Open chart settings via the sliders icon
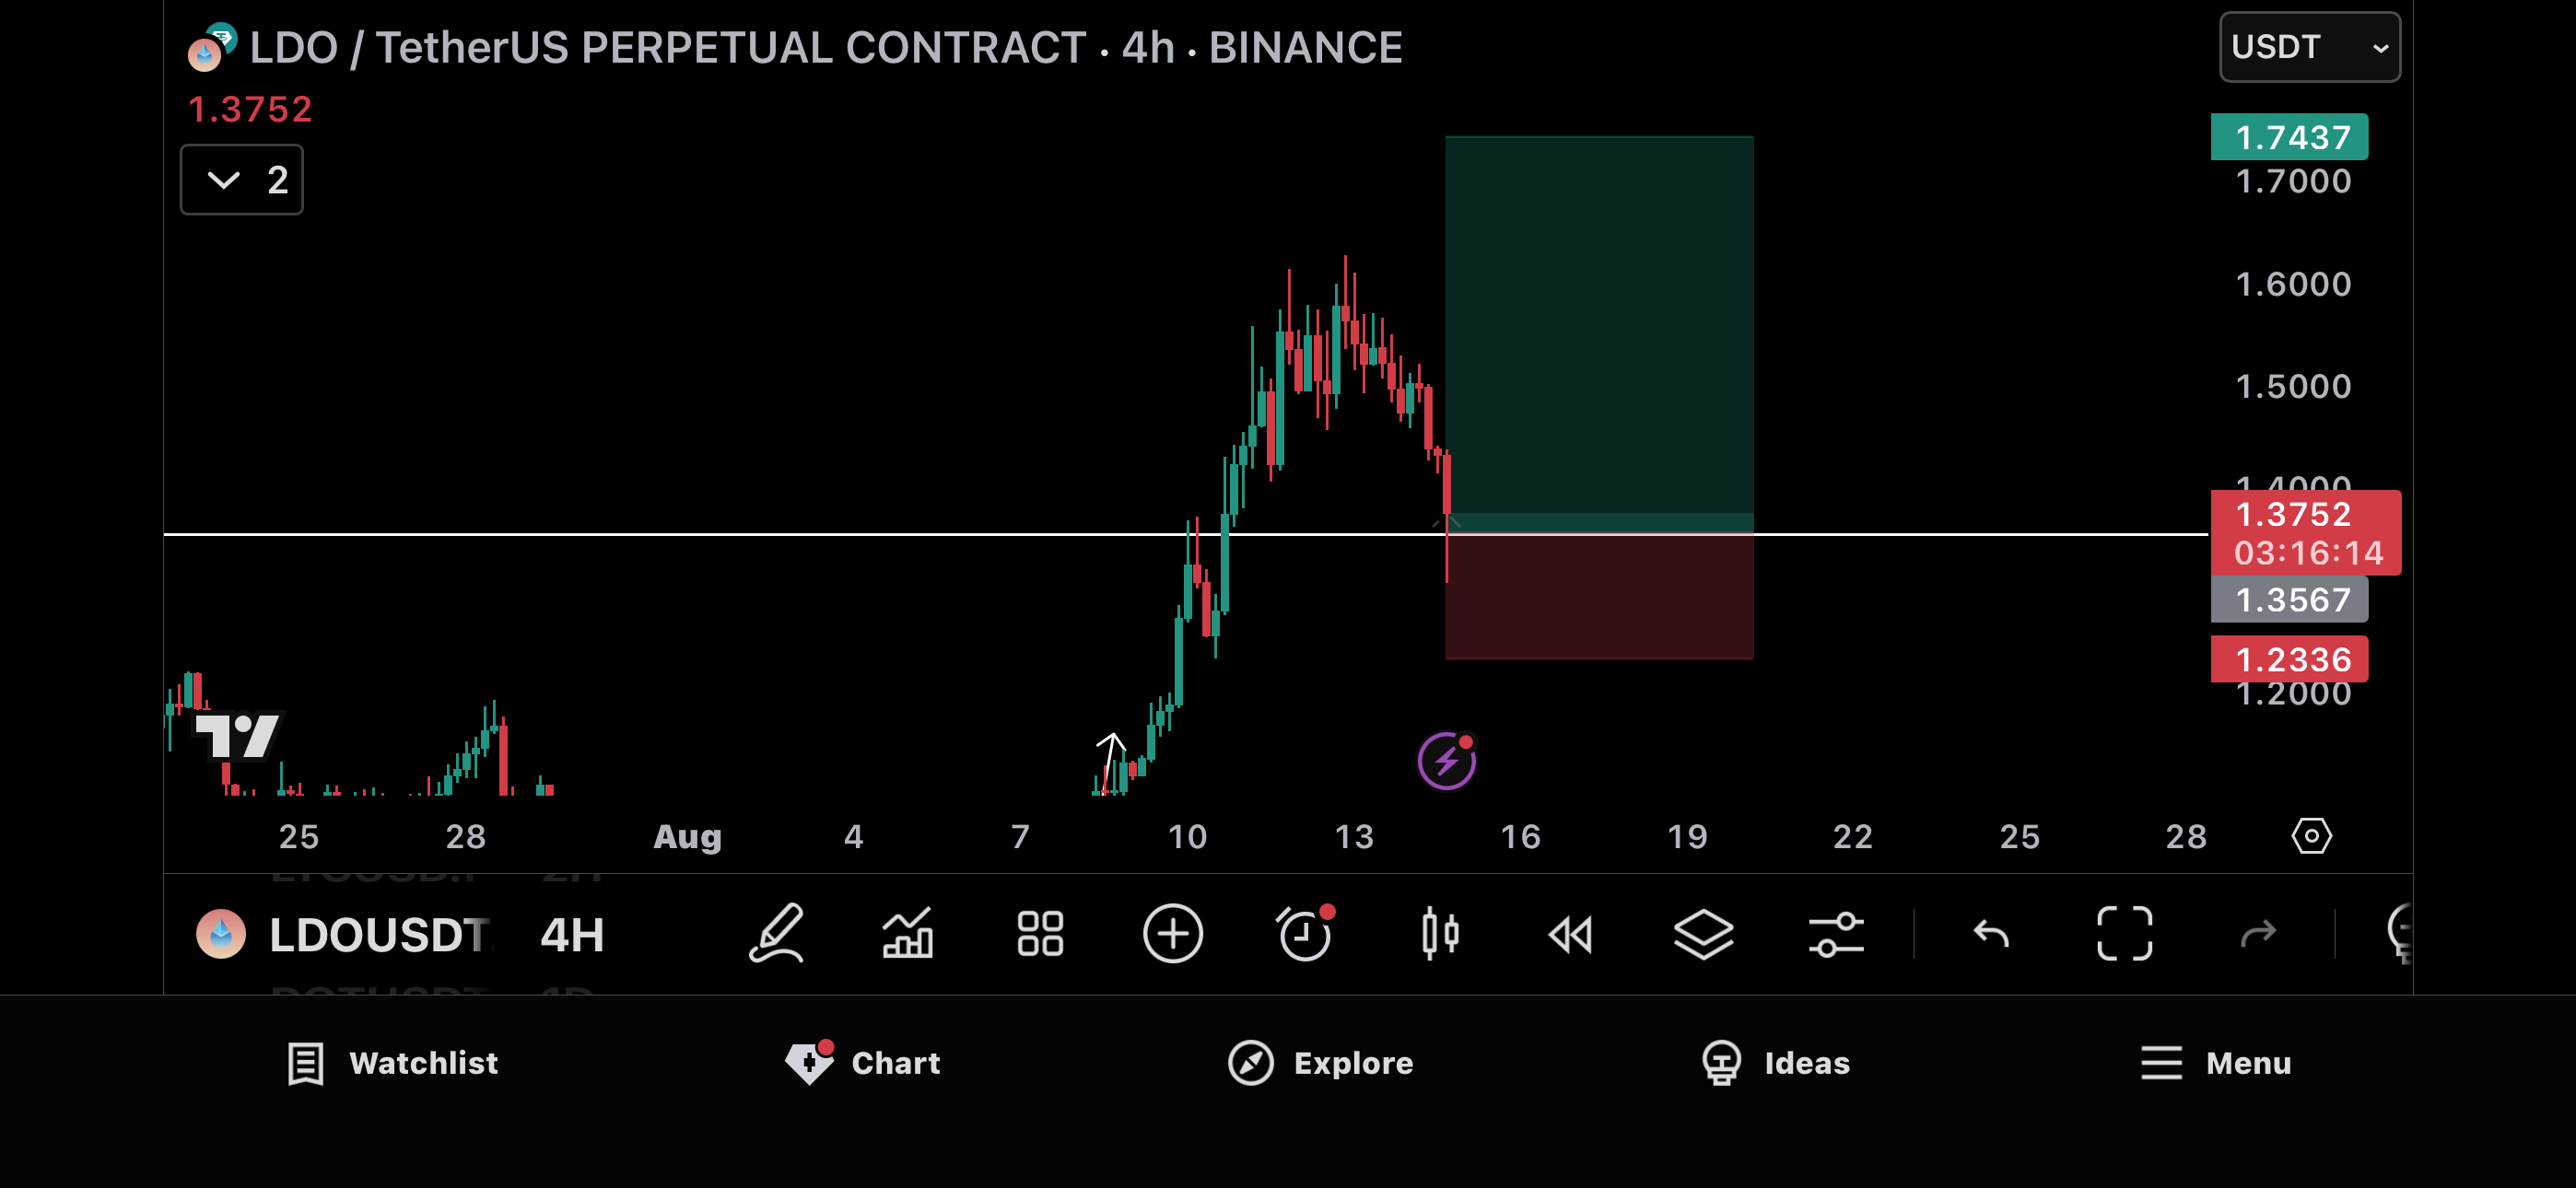 1838,935
